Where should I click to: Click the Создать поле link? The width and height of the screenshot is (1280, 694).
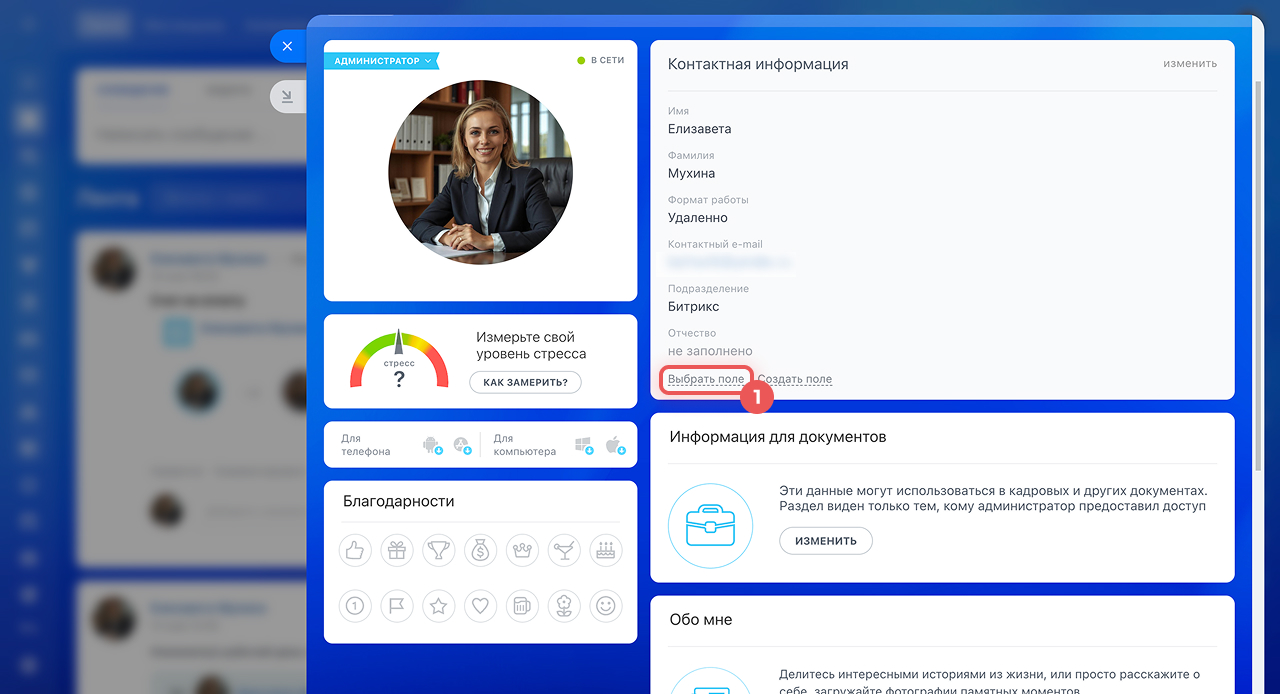point(795,379)
